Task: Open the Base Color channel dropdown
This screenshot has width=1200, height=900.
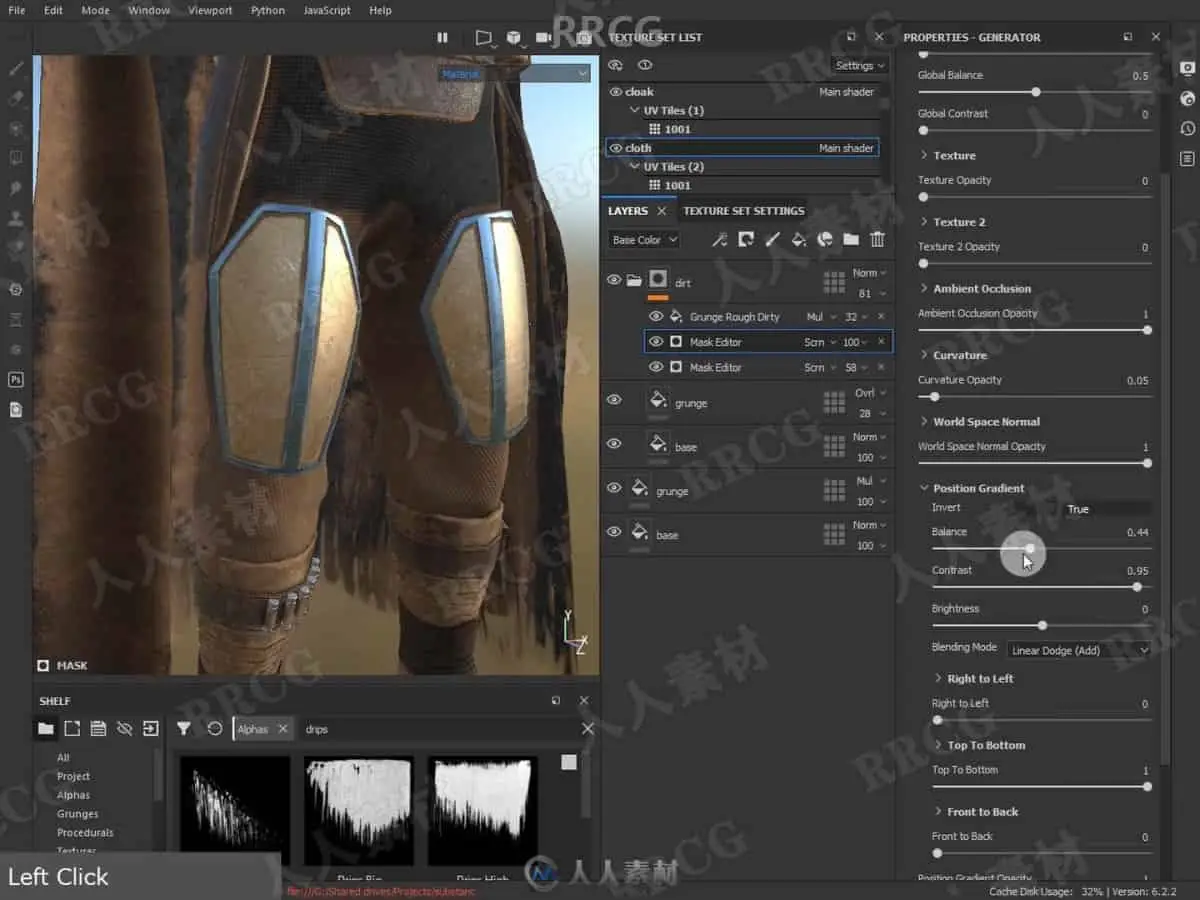Action: [644, 240]
